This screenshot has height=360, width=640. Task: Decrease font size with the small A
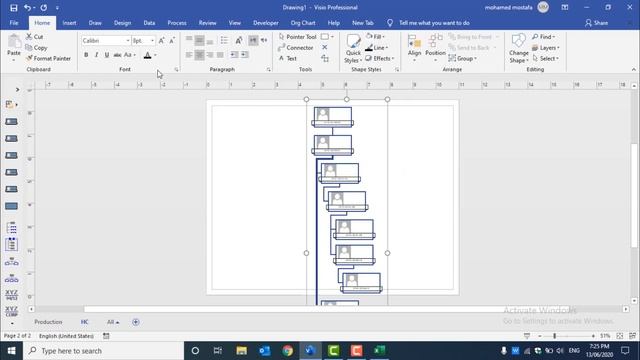coord(172,40)
